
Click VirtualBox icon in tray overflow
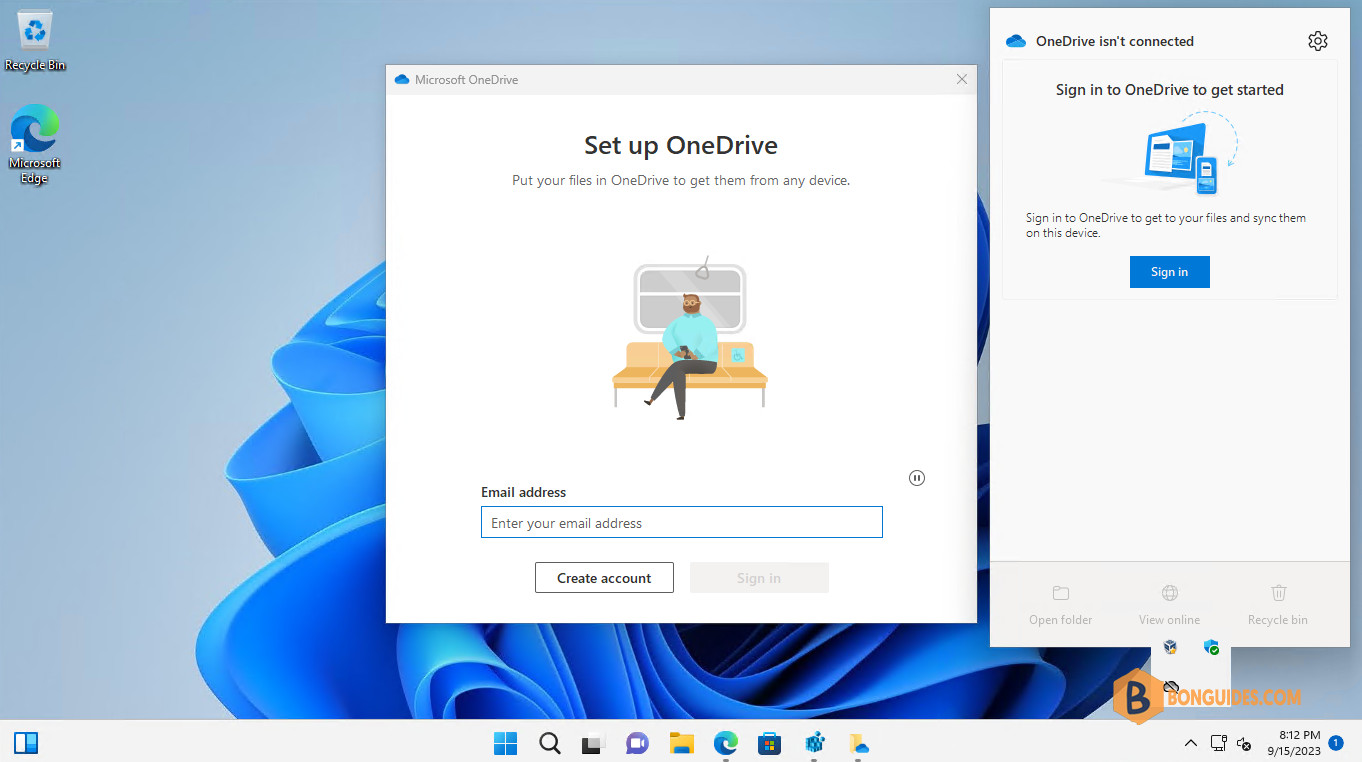(x=1170, y=647)
